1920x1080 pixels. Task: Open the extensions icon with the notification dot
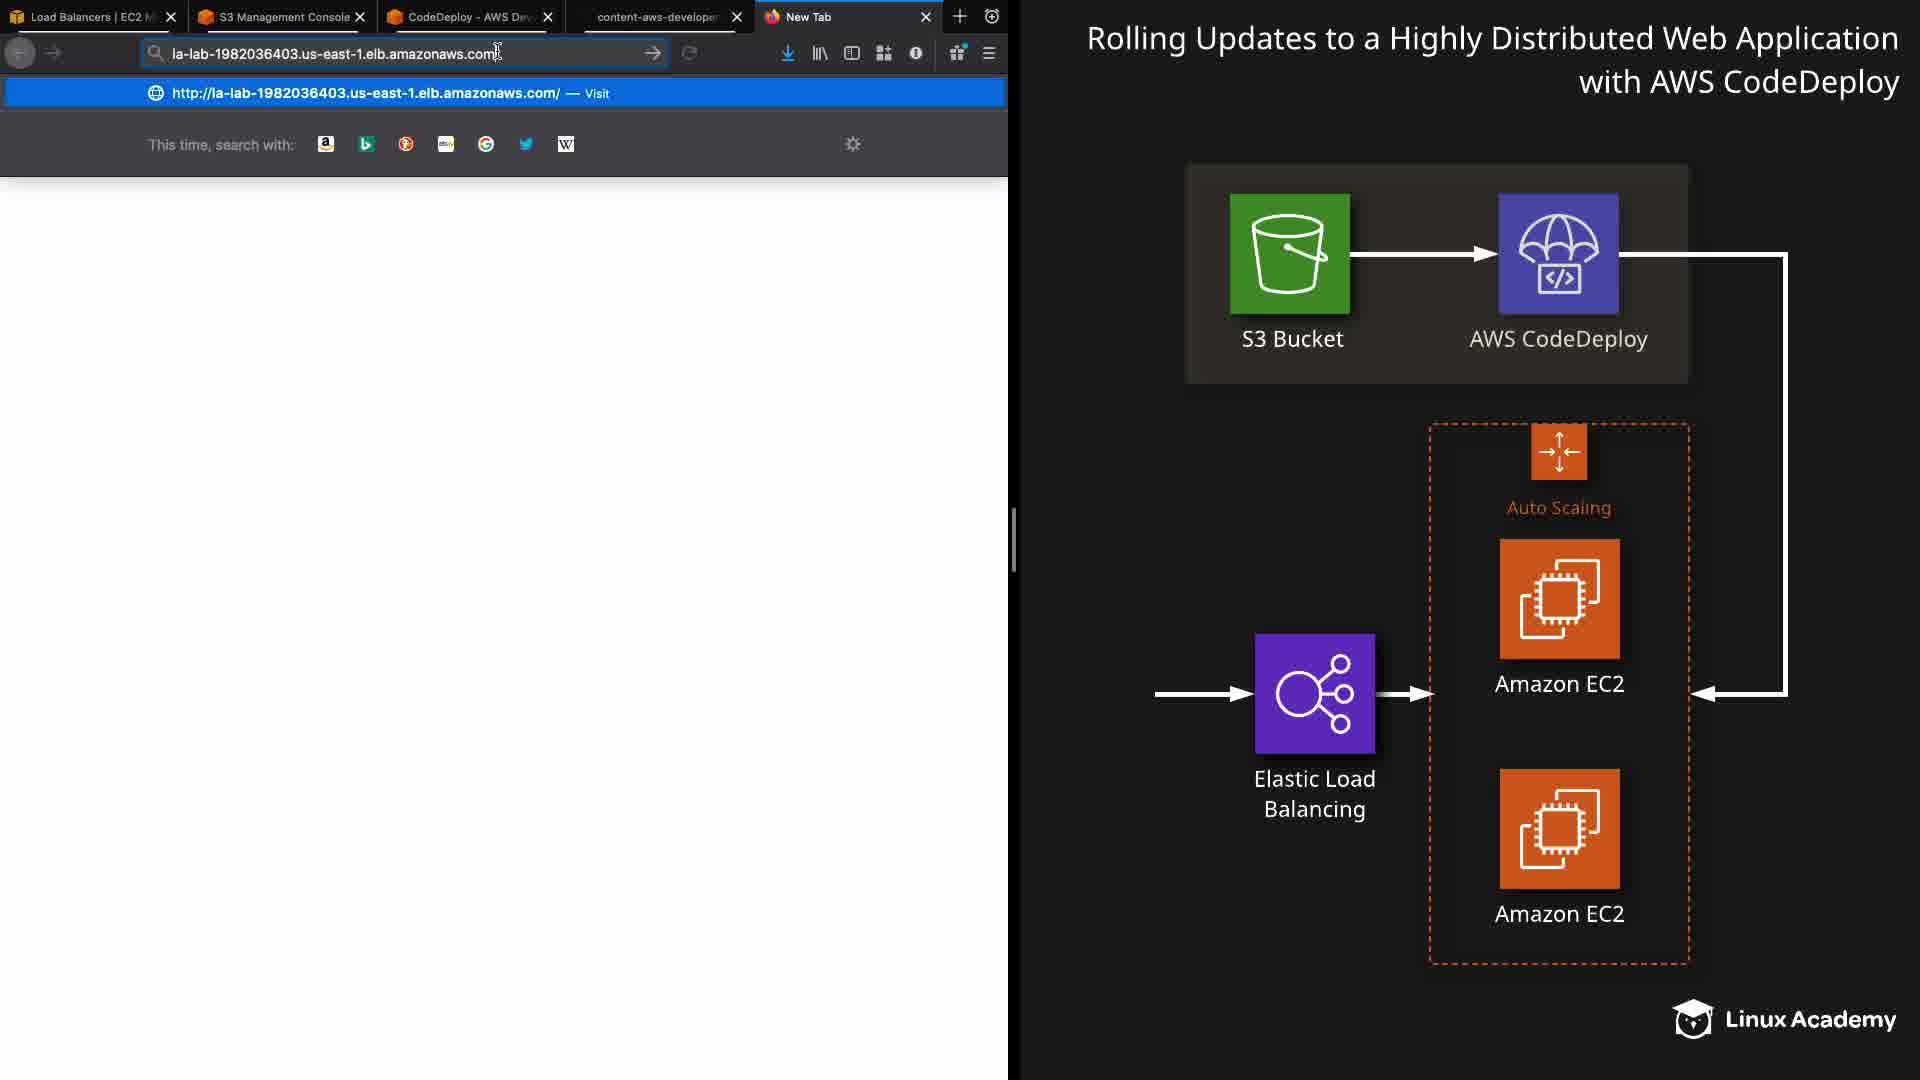[x=958, y=53]
